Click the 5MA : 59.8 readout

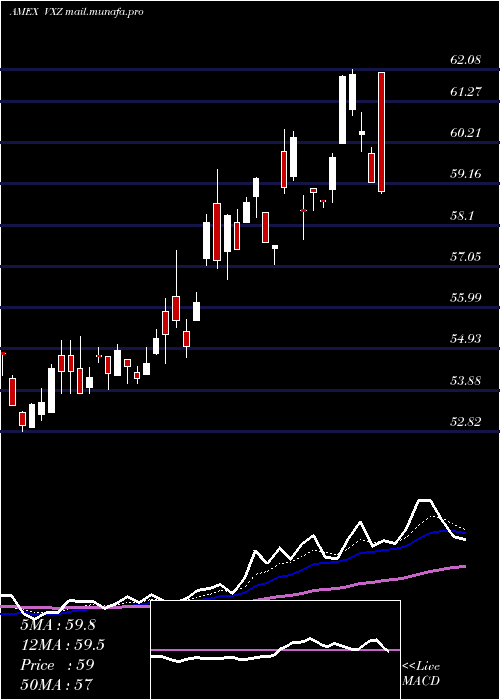point(58,625)
